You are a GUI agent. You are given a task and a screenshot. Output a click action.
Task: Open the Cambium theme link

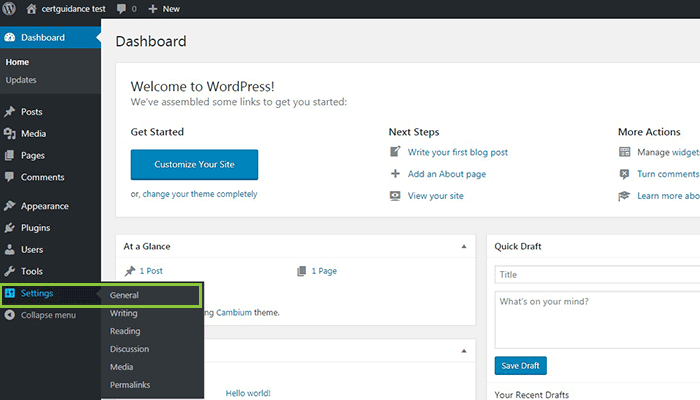(234, 312)
